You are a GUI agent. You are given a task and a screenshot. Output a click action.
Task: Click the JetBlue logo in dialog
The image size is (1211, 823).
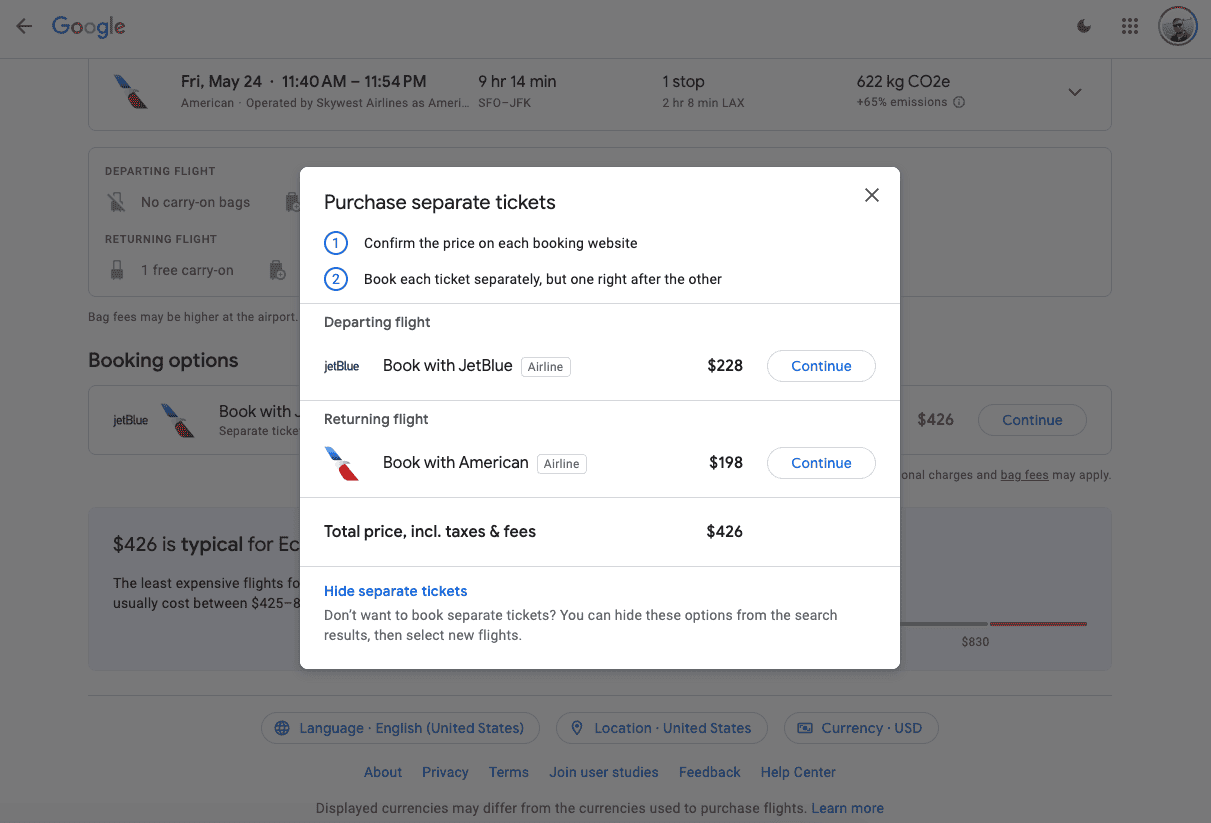(x=342, y=366)
